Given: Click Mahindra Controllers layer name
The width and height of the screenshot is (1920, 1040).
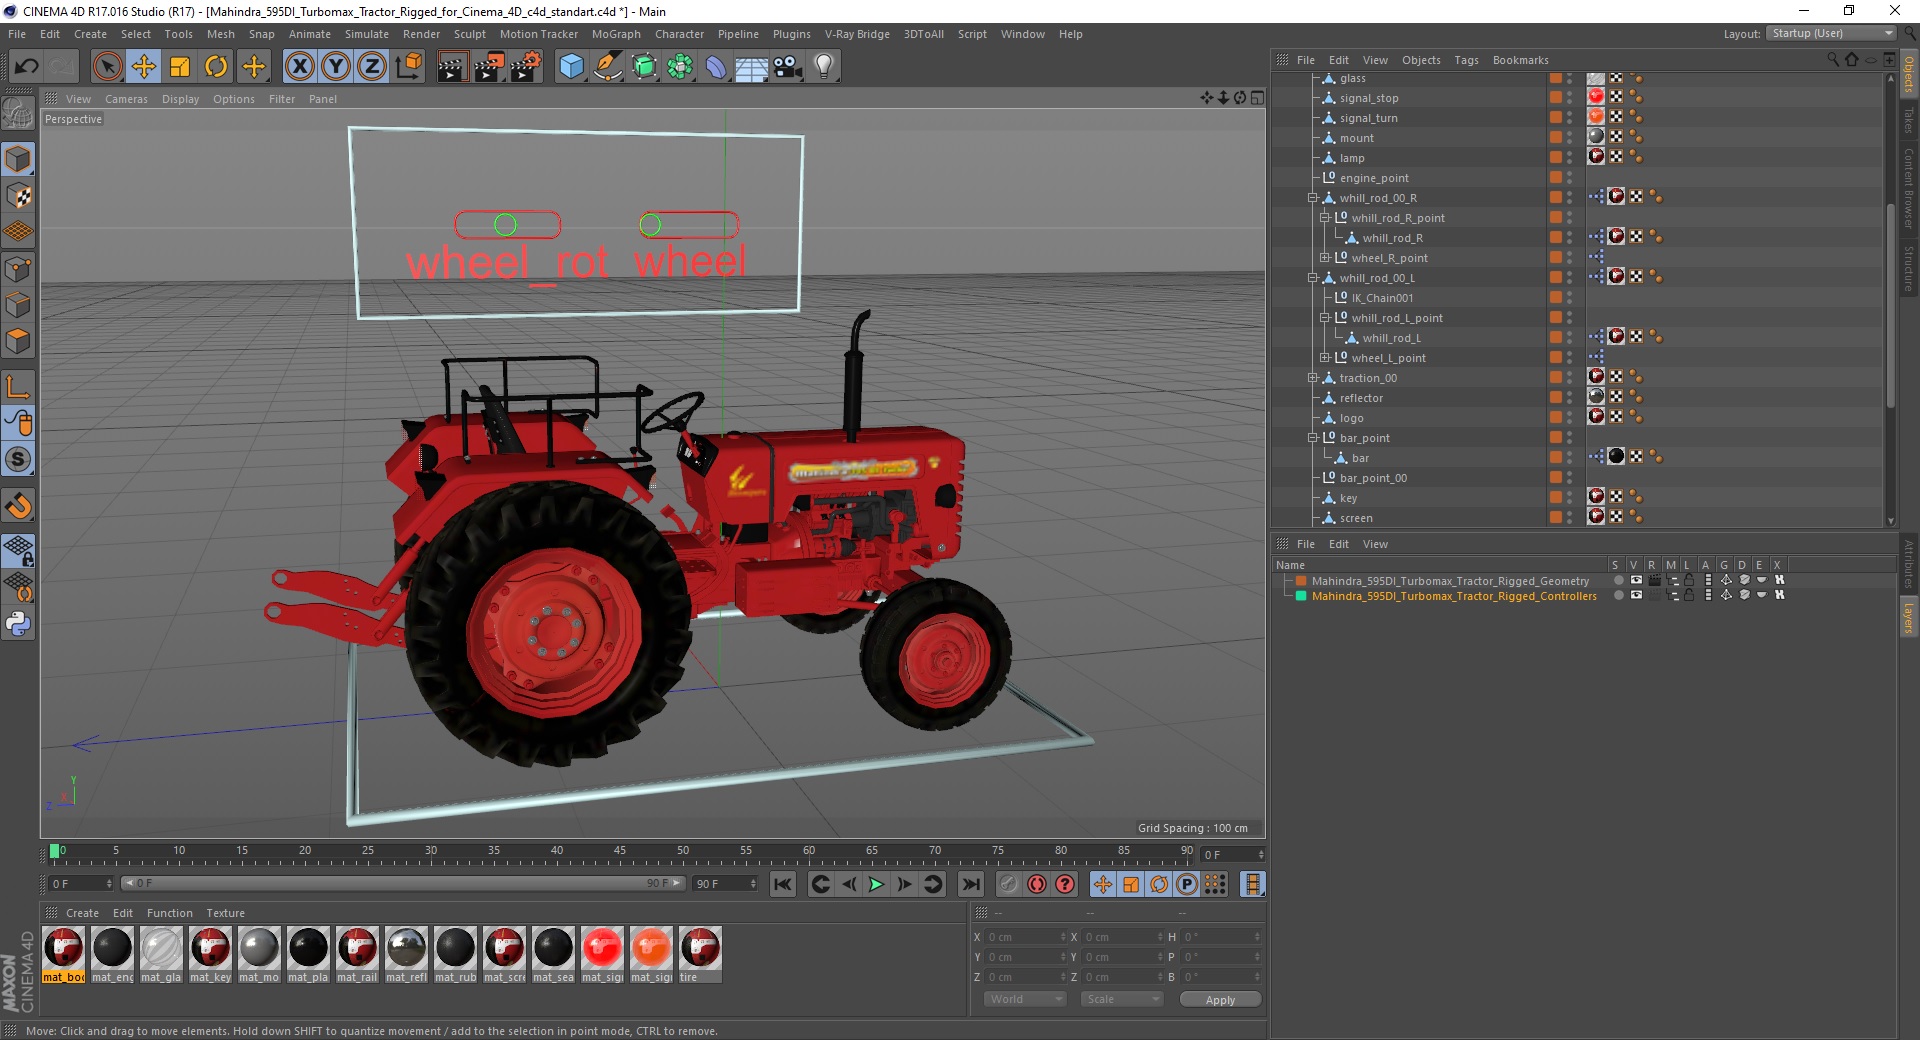Looking at the screenshot, I should 1454,596.
